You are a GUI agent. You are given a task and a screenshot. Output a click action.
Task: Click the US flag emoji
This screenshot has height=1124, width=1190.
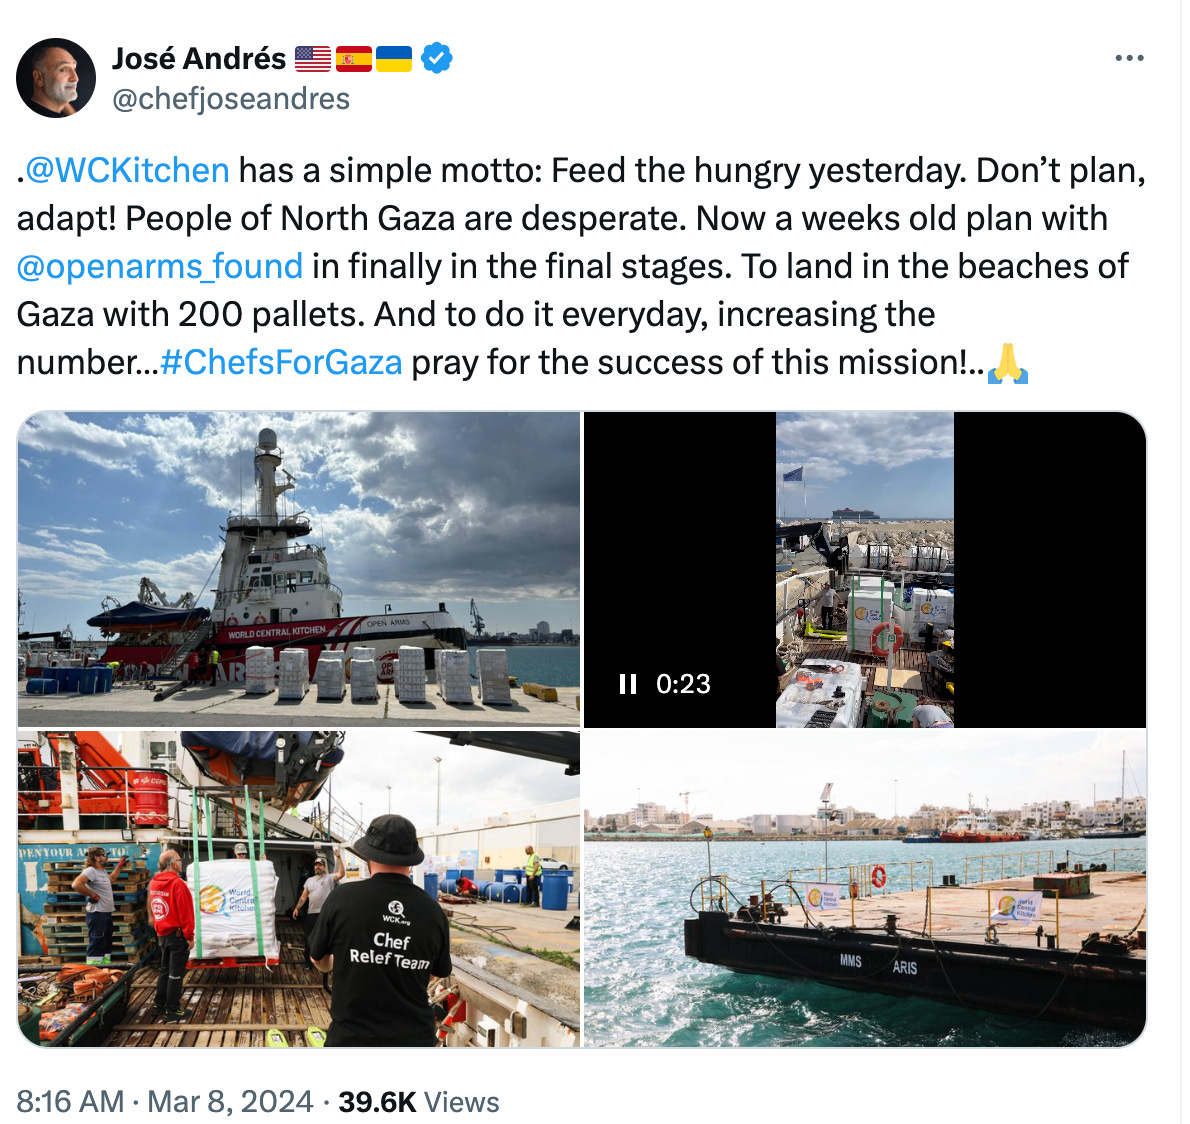[313, 58]
